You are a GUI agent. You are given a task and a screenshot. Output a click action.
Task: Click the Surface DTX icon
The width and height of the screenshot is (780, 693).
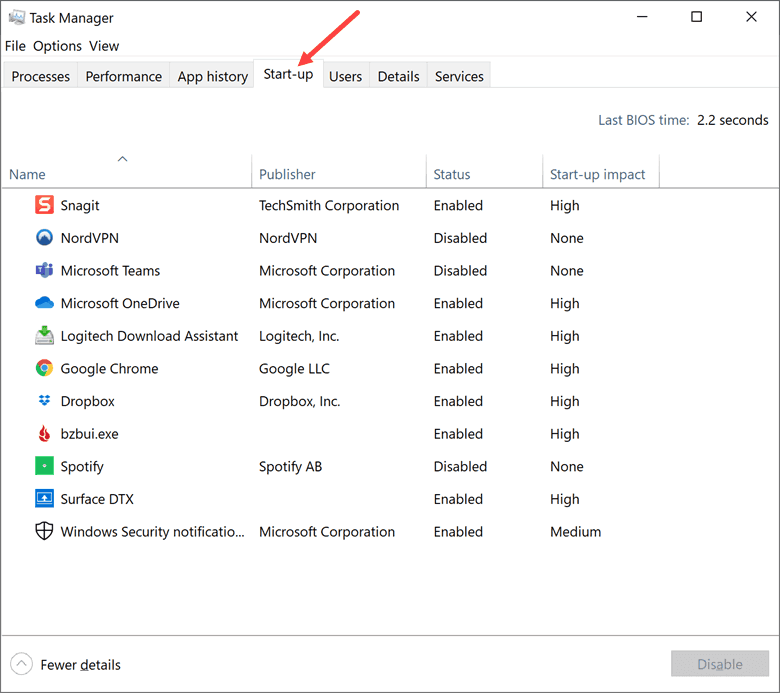(44, 498)
